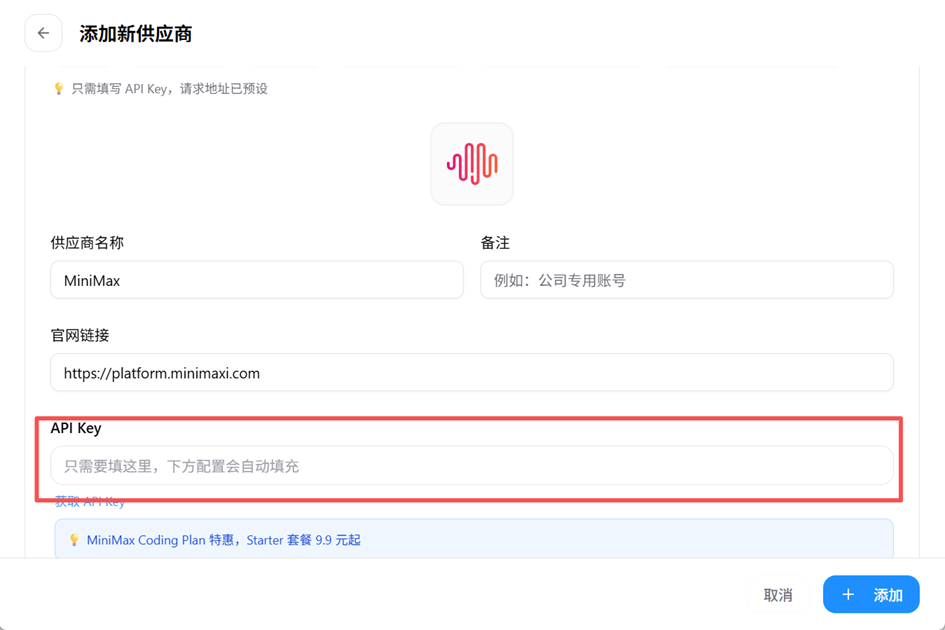
Task: Click the lightbulb icon beside the API Key hint
Action: [58, 89]
